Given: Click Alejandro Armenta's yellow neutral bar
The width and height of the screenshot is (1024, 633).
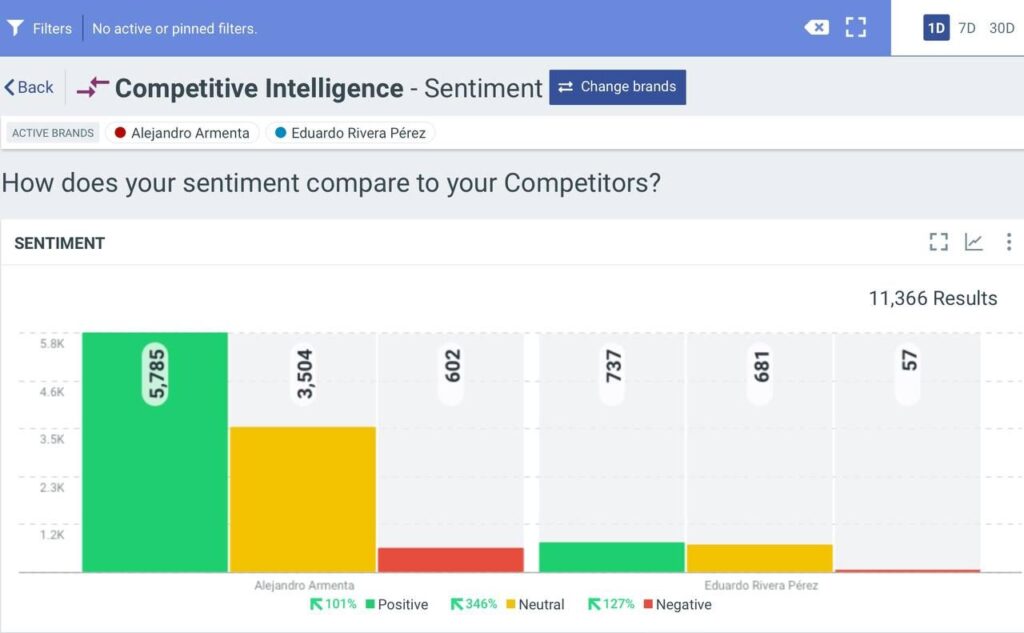Looking at the screenshot, I should coord(303,500).
